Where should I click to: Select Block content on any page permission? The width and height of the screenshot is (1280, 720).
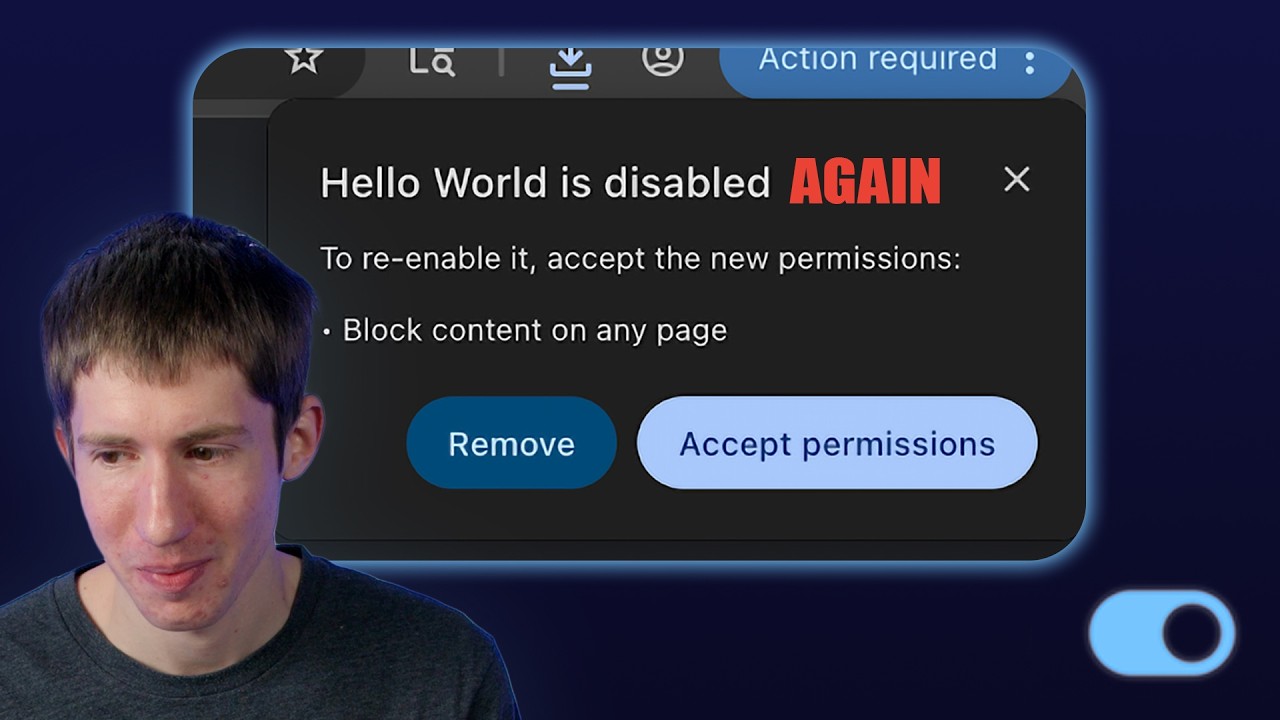[534, 330]
